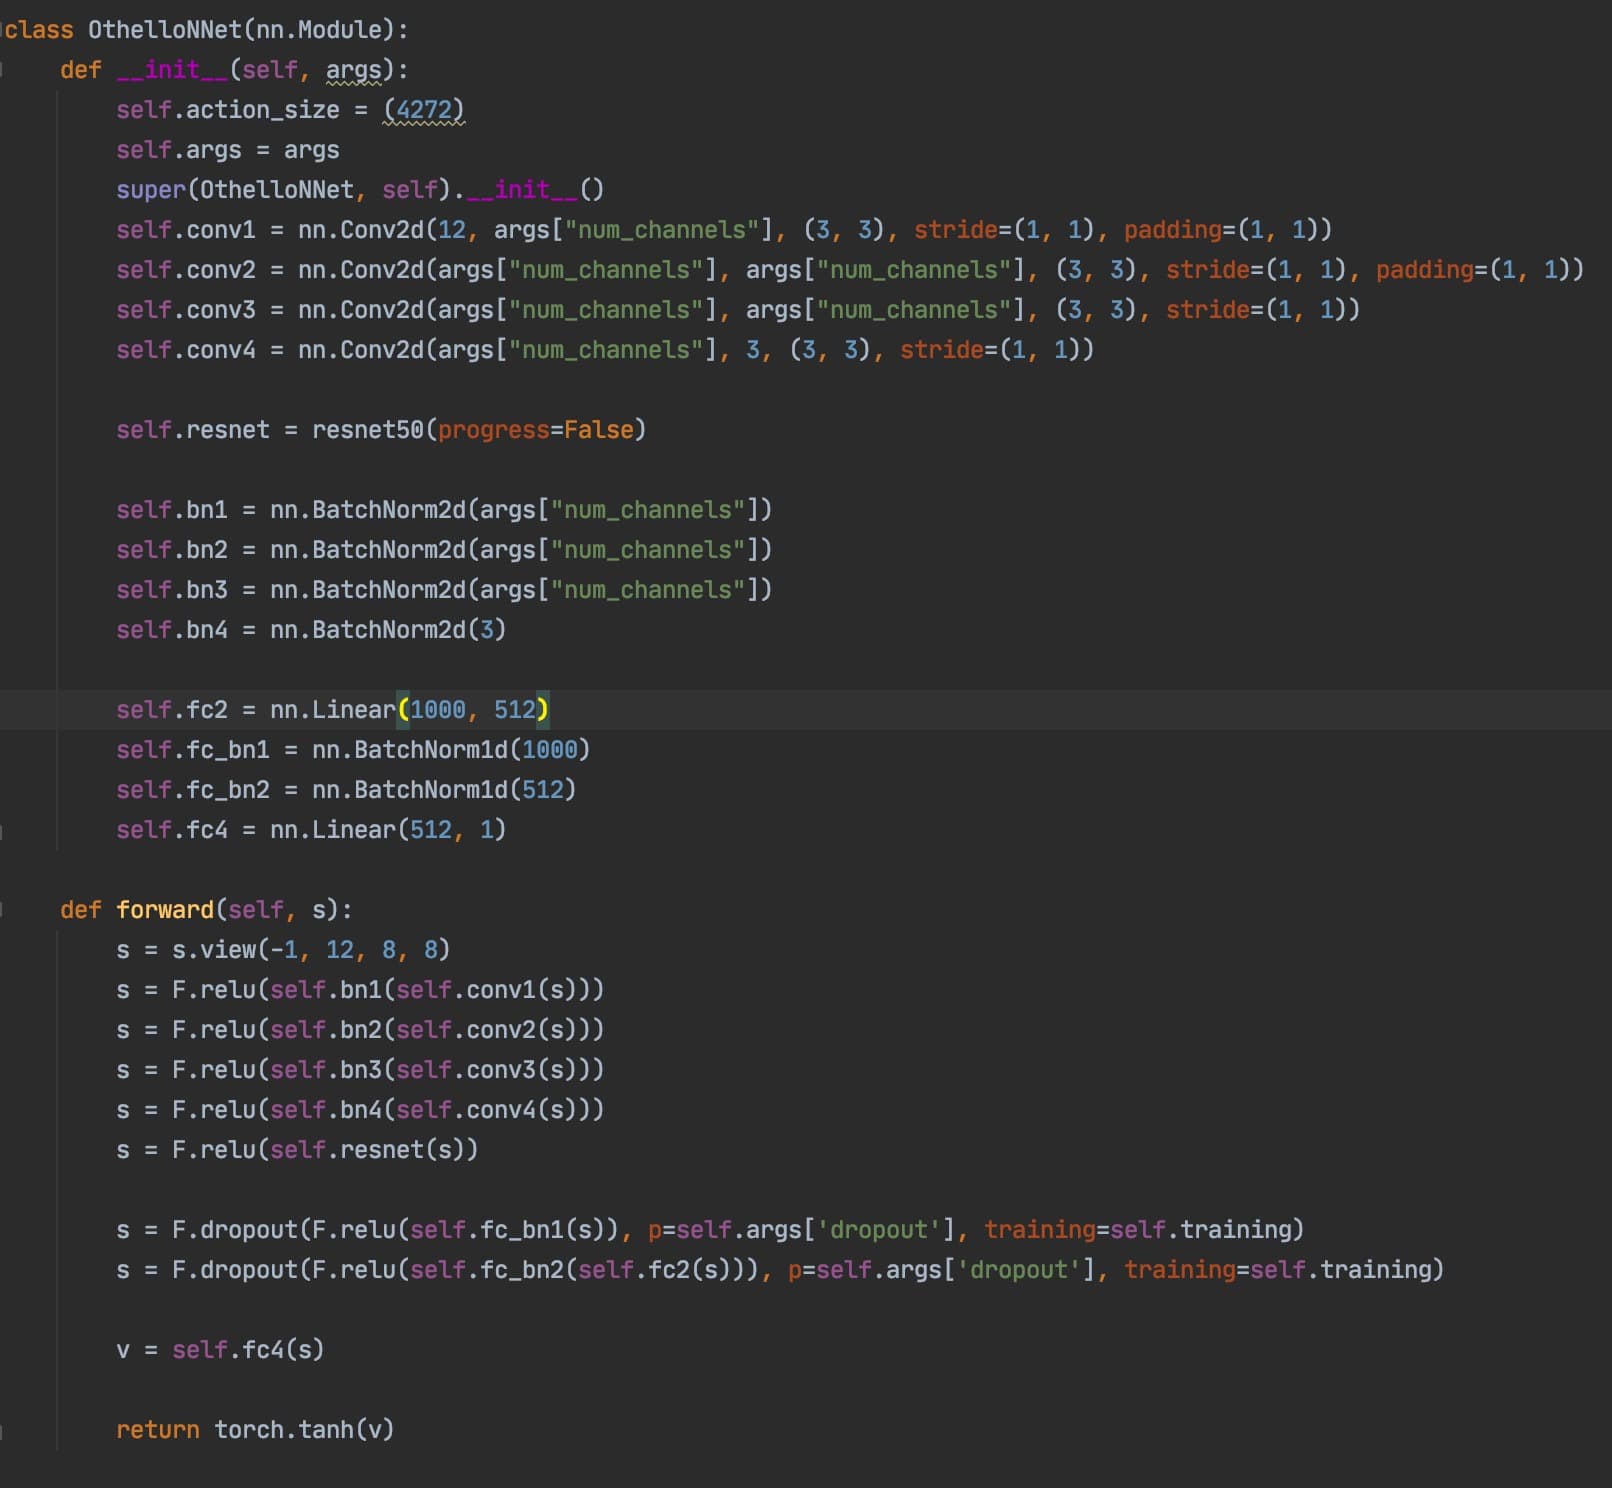Click the 'return' keyword
The height and width of the screenshot is (1488, 1612).
[158, 1430]
